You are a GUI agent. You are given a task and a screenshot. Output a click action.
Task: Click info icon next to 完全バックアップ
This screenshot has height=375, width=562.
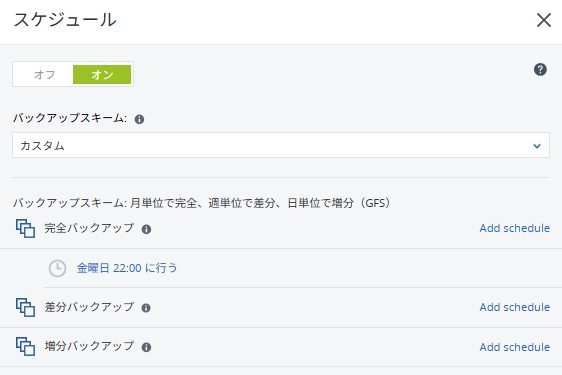tap(146, 229)
